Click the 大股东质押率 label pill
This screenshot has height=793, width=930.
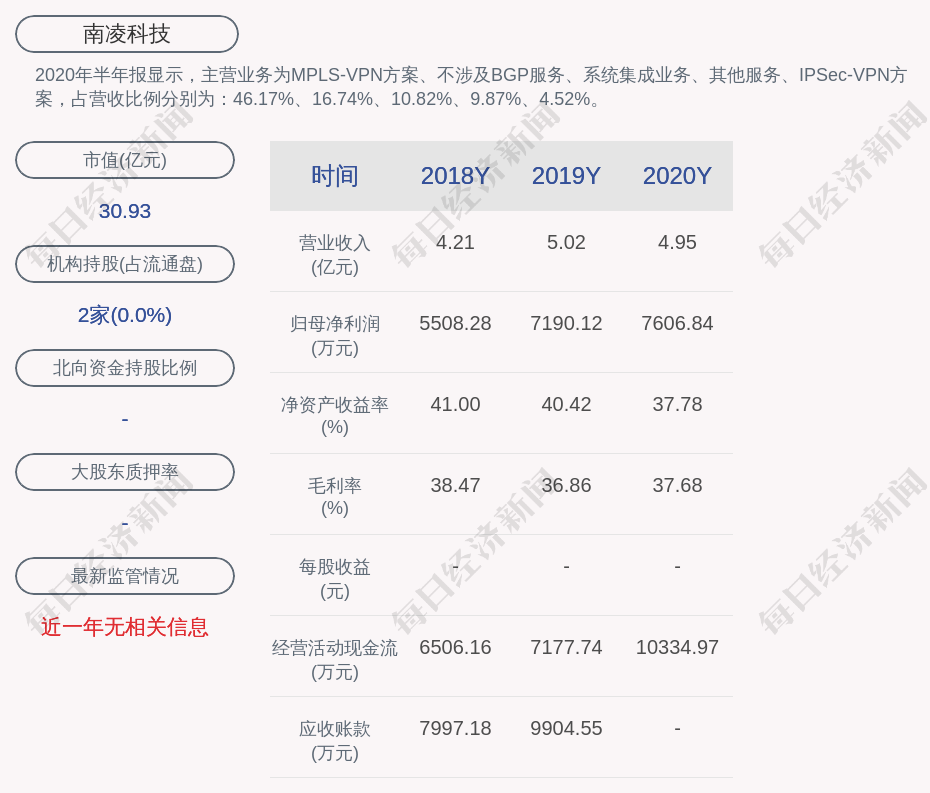pos(125,472)
